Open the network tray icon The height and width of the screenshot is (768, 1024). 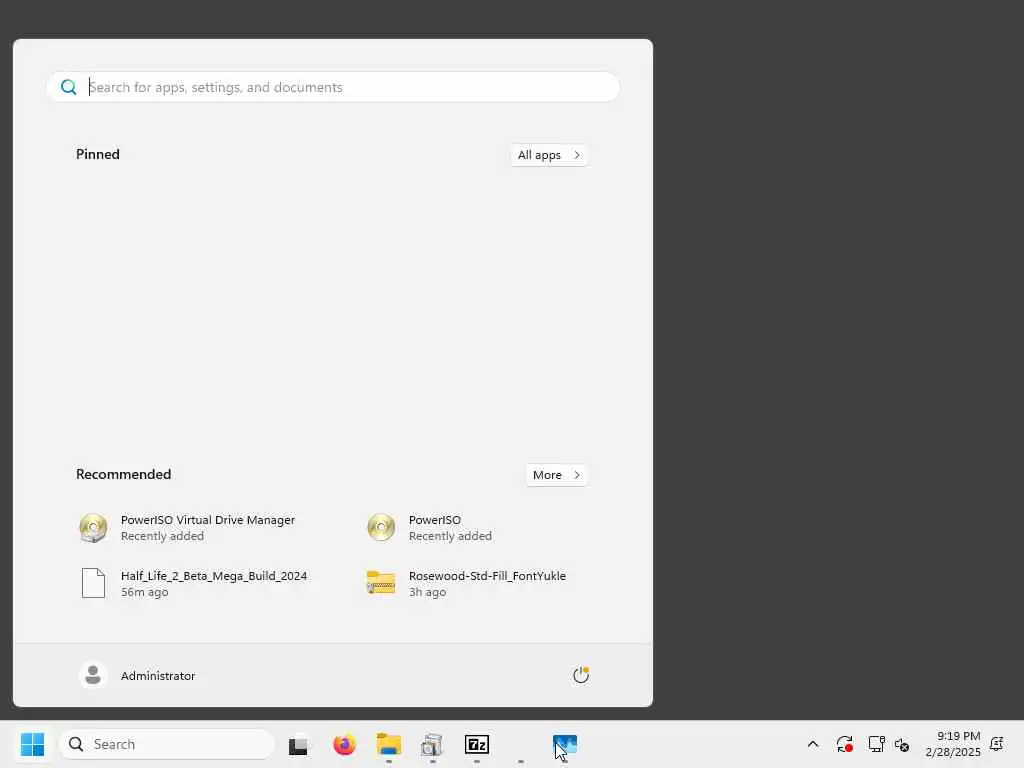[876, 744]
